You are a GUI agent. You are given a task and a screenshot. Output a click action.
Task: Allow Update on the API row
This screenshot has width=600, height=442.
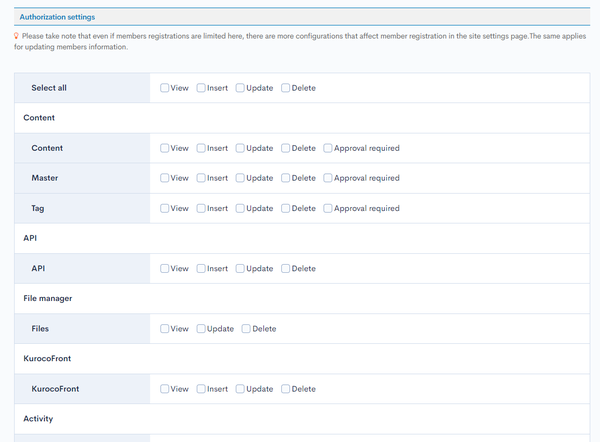(240, 269)
